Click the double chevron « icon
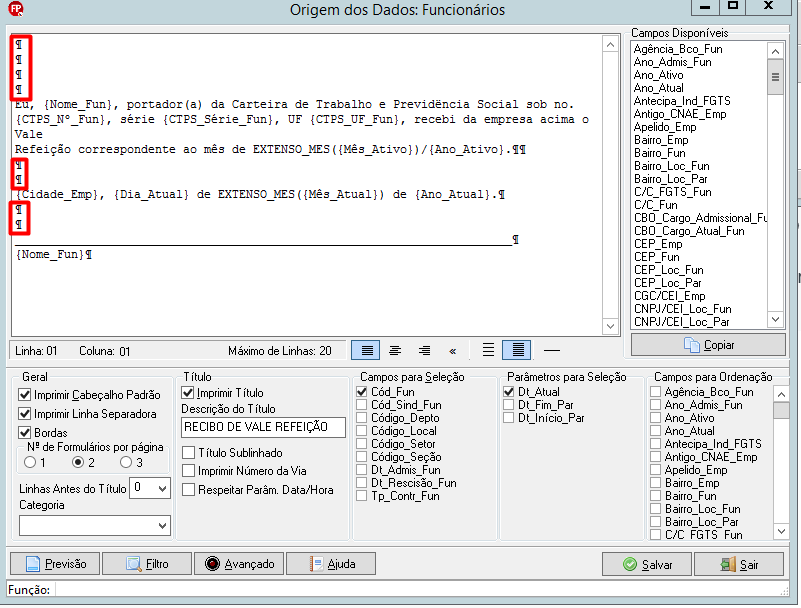The height and width of the screenshot is (608, 801). (453, 351)
